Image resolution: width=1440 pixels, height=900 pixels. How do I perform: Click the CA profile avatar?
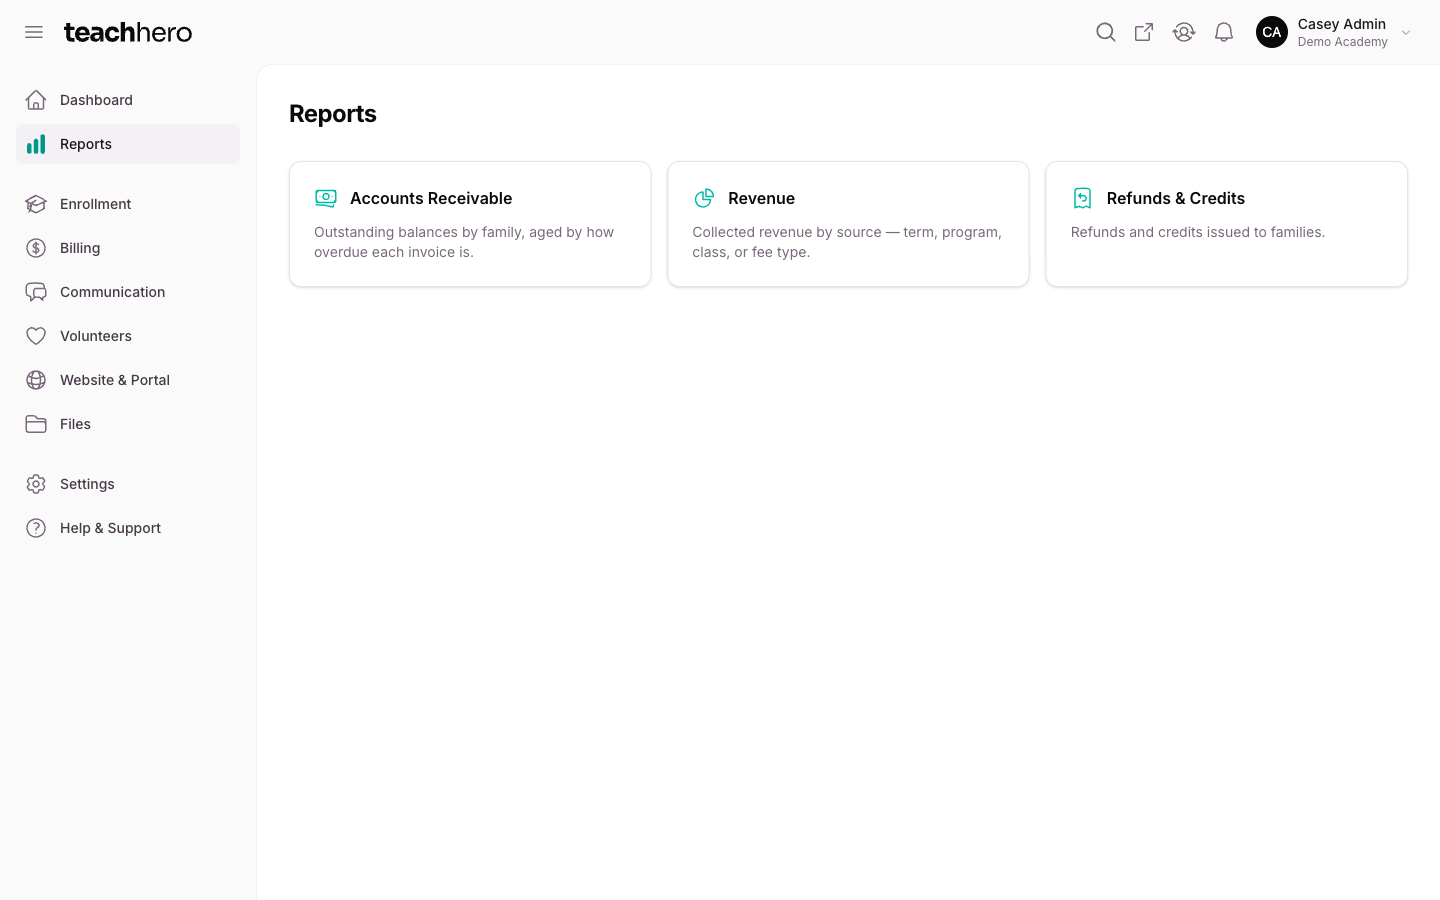pyautogui.click(x=1272, y=32)
